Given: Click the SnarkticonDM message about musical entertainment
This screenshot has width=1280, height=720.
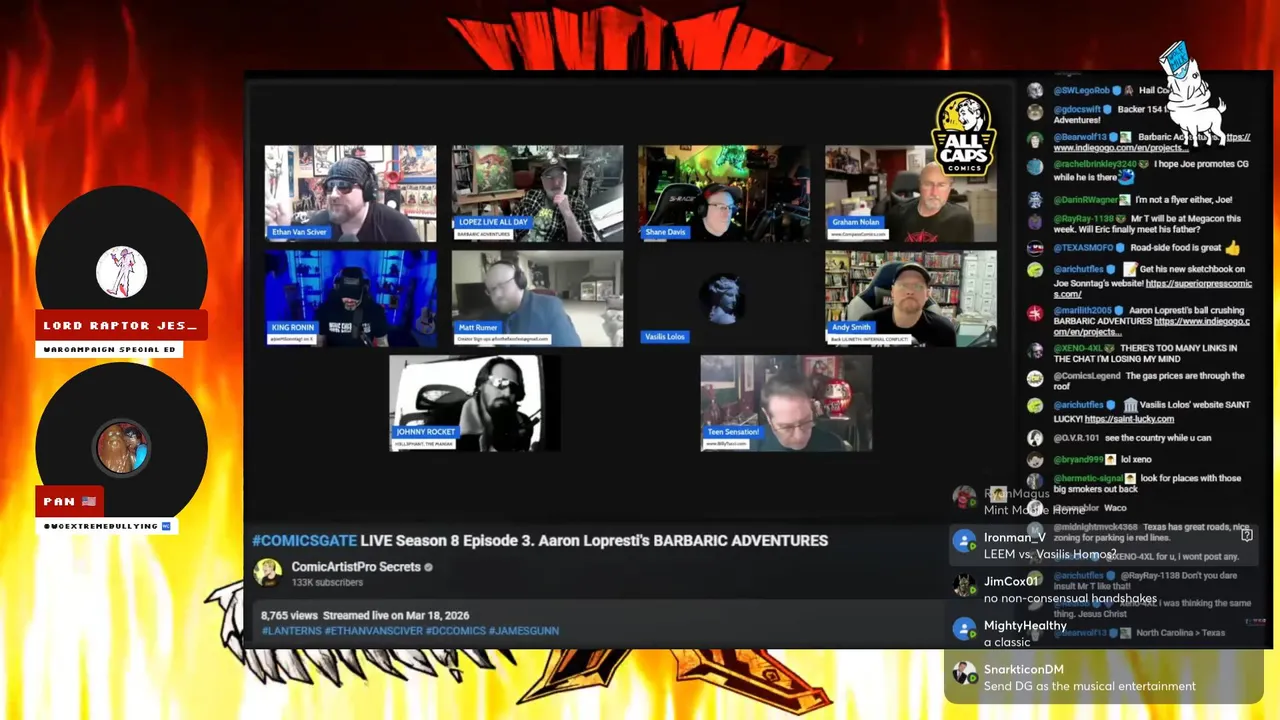Looking at the screenshot, I should coord(1090,686).
